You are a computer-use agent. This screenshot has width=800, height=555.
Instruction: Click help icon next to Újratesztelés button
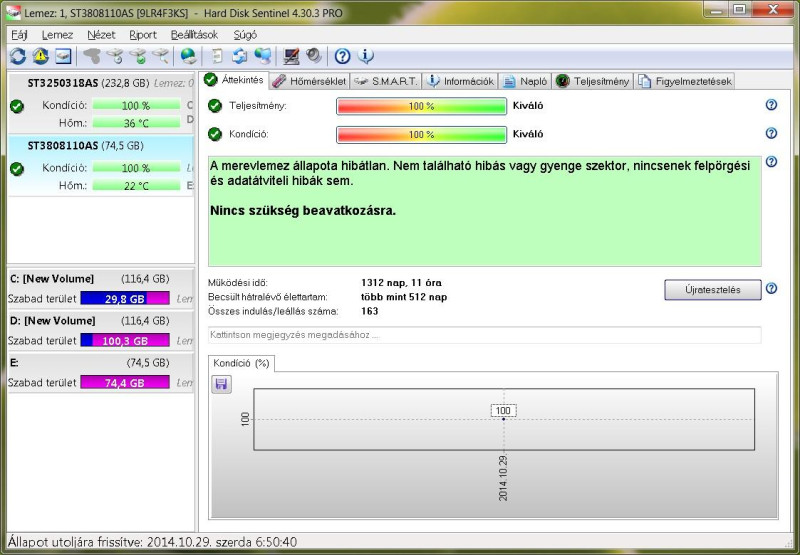tap(771, 288)
